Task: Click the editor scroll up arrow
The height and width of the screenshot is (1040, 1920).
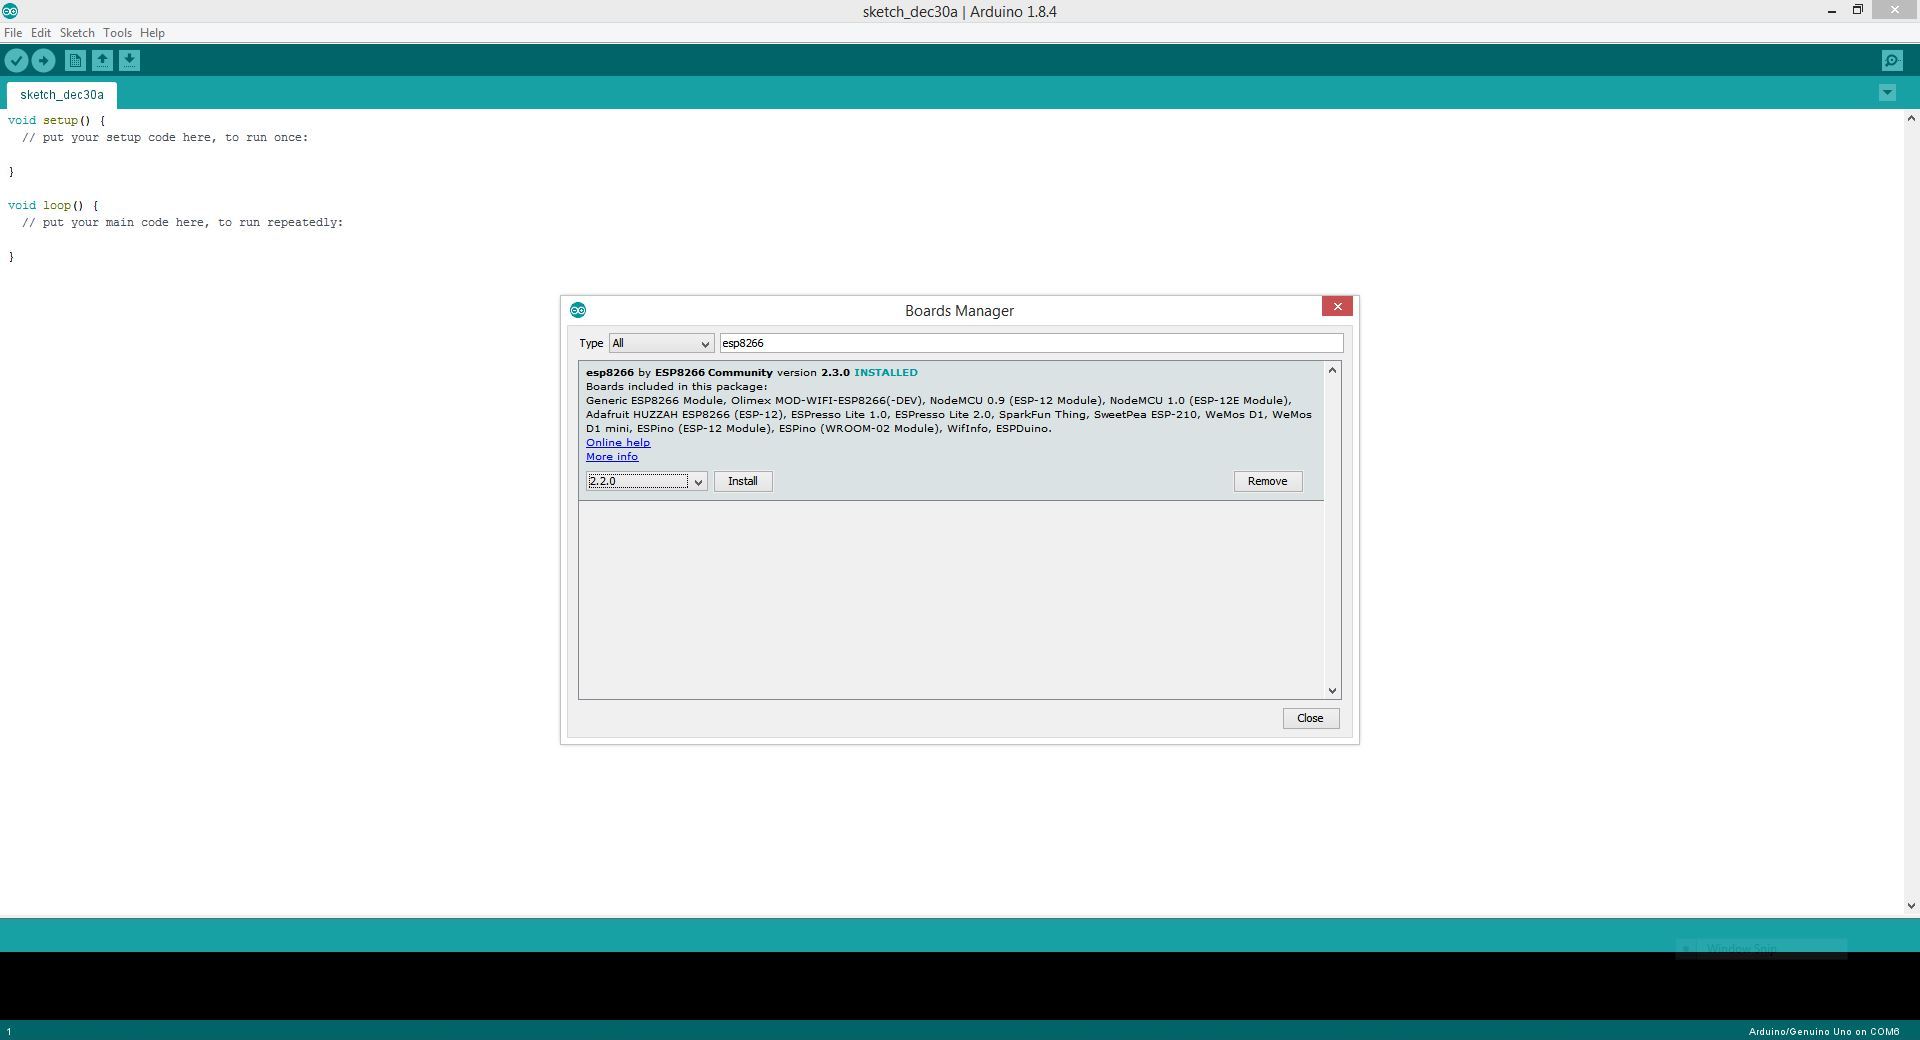Action: pyautogui.click(x=1911, y=118)
